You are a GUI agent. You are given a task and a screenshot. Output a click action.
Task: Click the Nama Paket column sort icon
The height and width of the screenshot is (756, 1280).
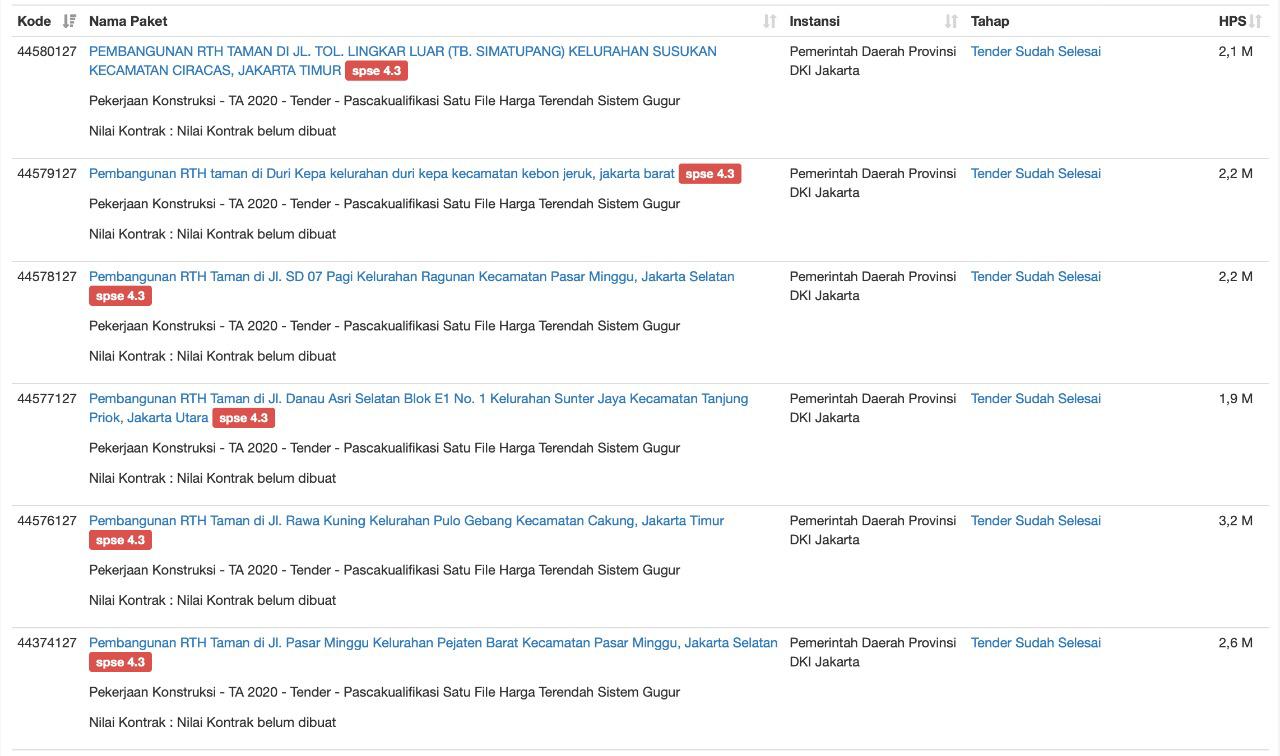[x=769, y=21]
